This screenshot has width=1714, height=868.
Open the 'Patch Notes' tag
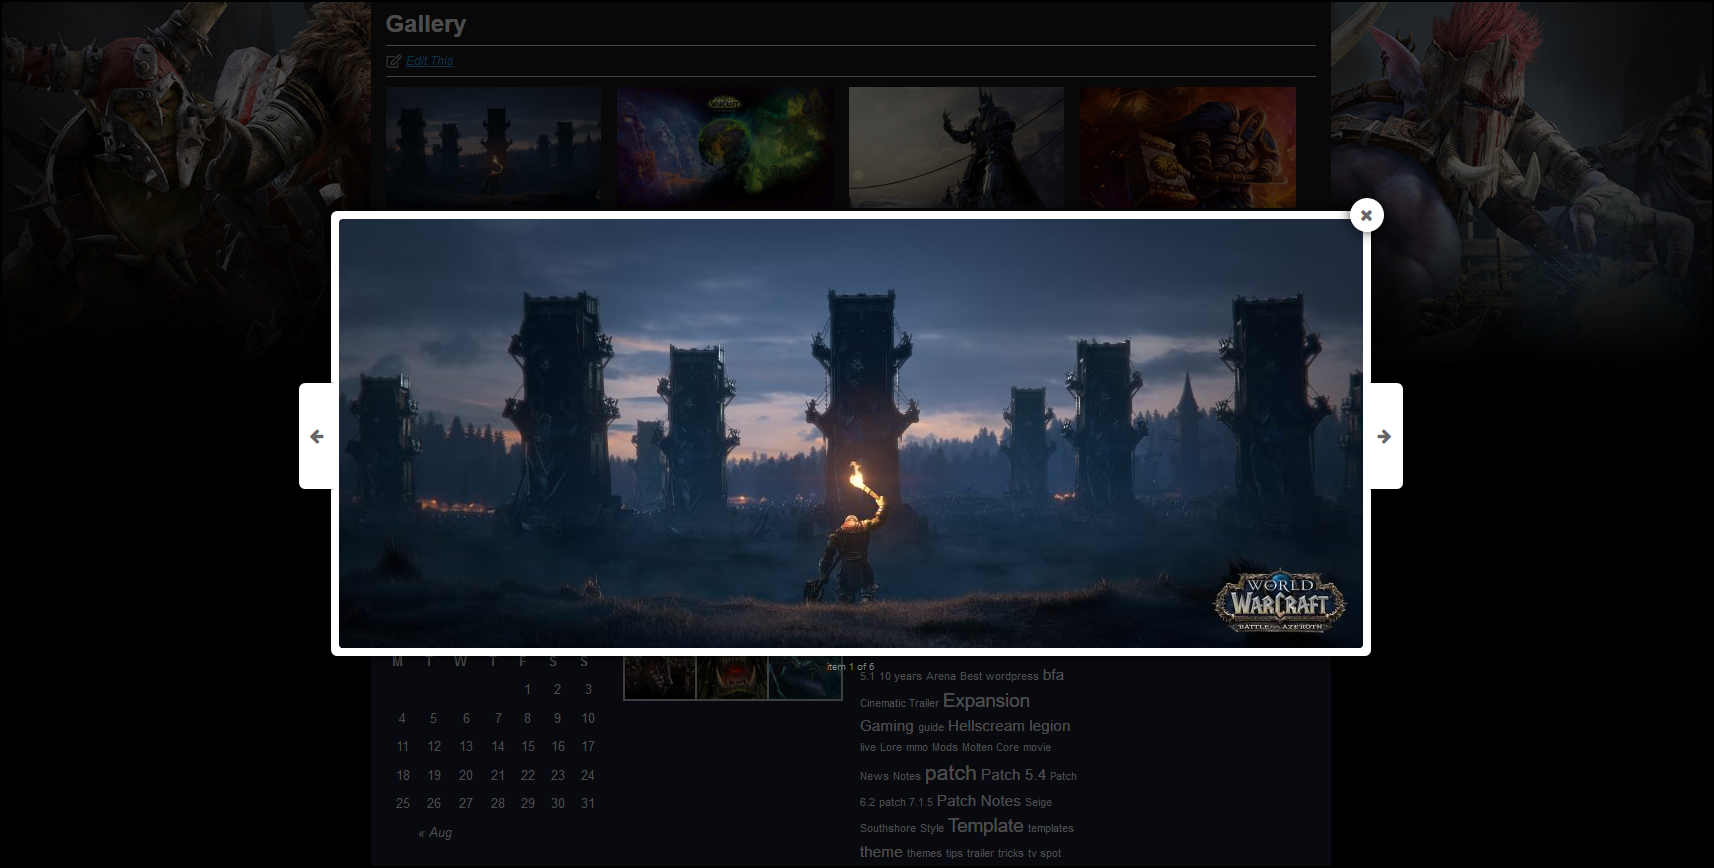click(x=978, y=801)
